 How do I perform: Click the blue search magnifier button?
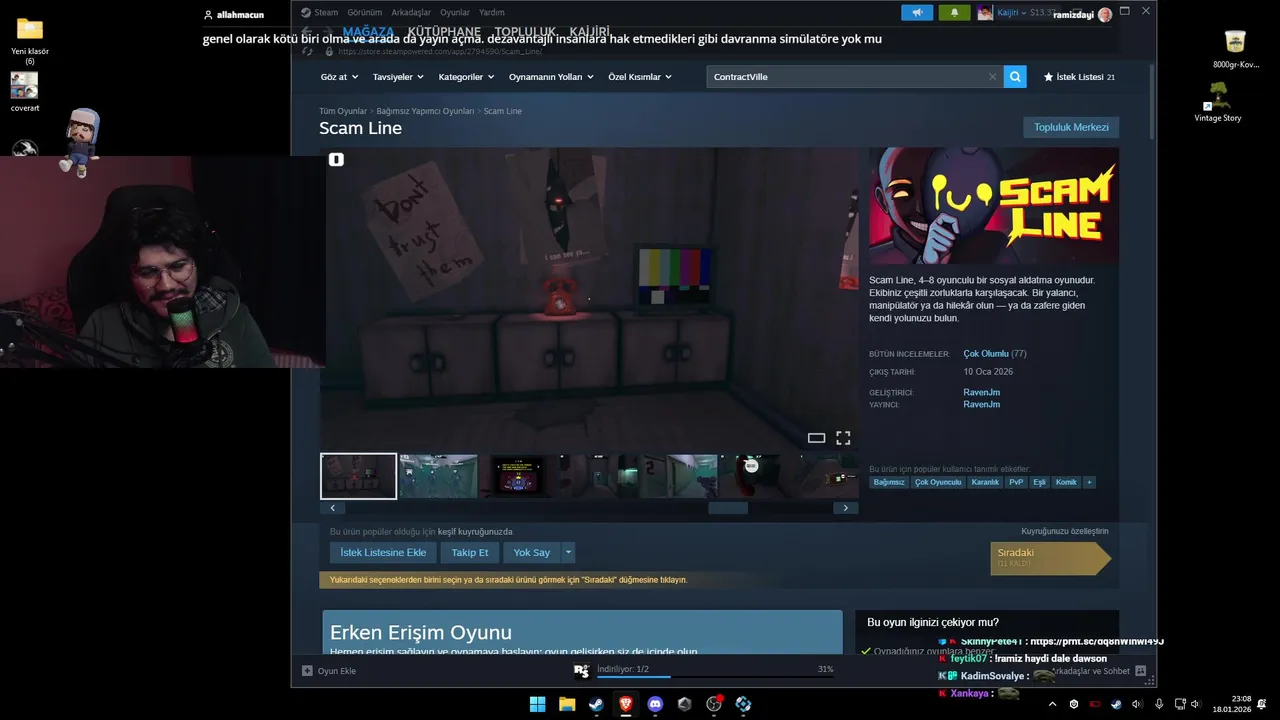pyautogui.click(x=1015, y=76)
